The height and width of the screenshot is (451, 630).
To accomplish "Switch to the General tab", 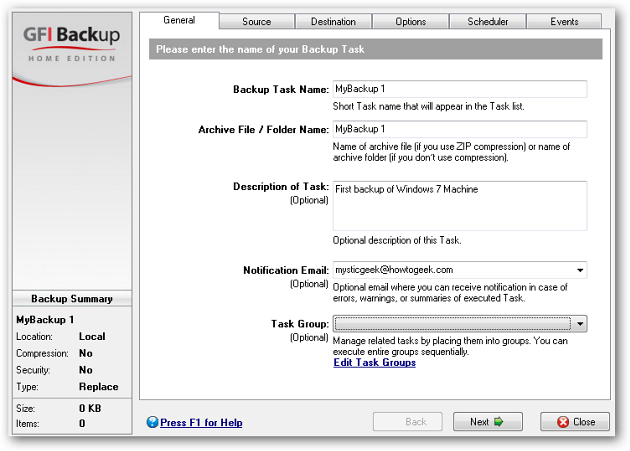I will (179, 20).
